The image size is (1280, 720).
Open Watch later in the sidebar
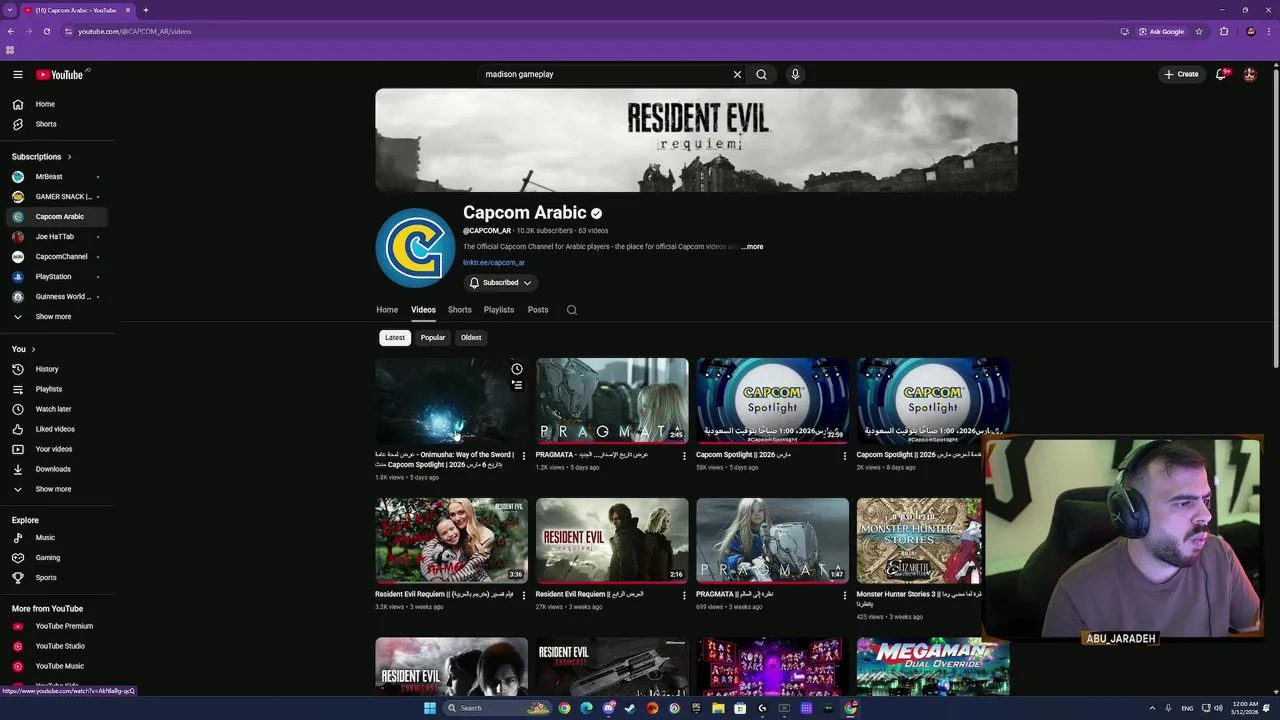[57, 409]
